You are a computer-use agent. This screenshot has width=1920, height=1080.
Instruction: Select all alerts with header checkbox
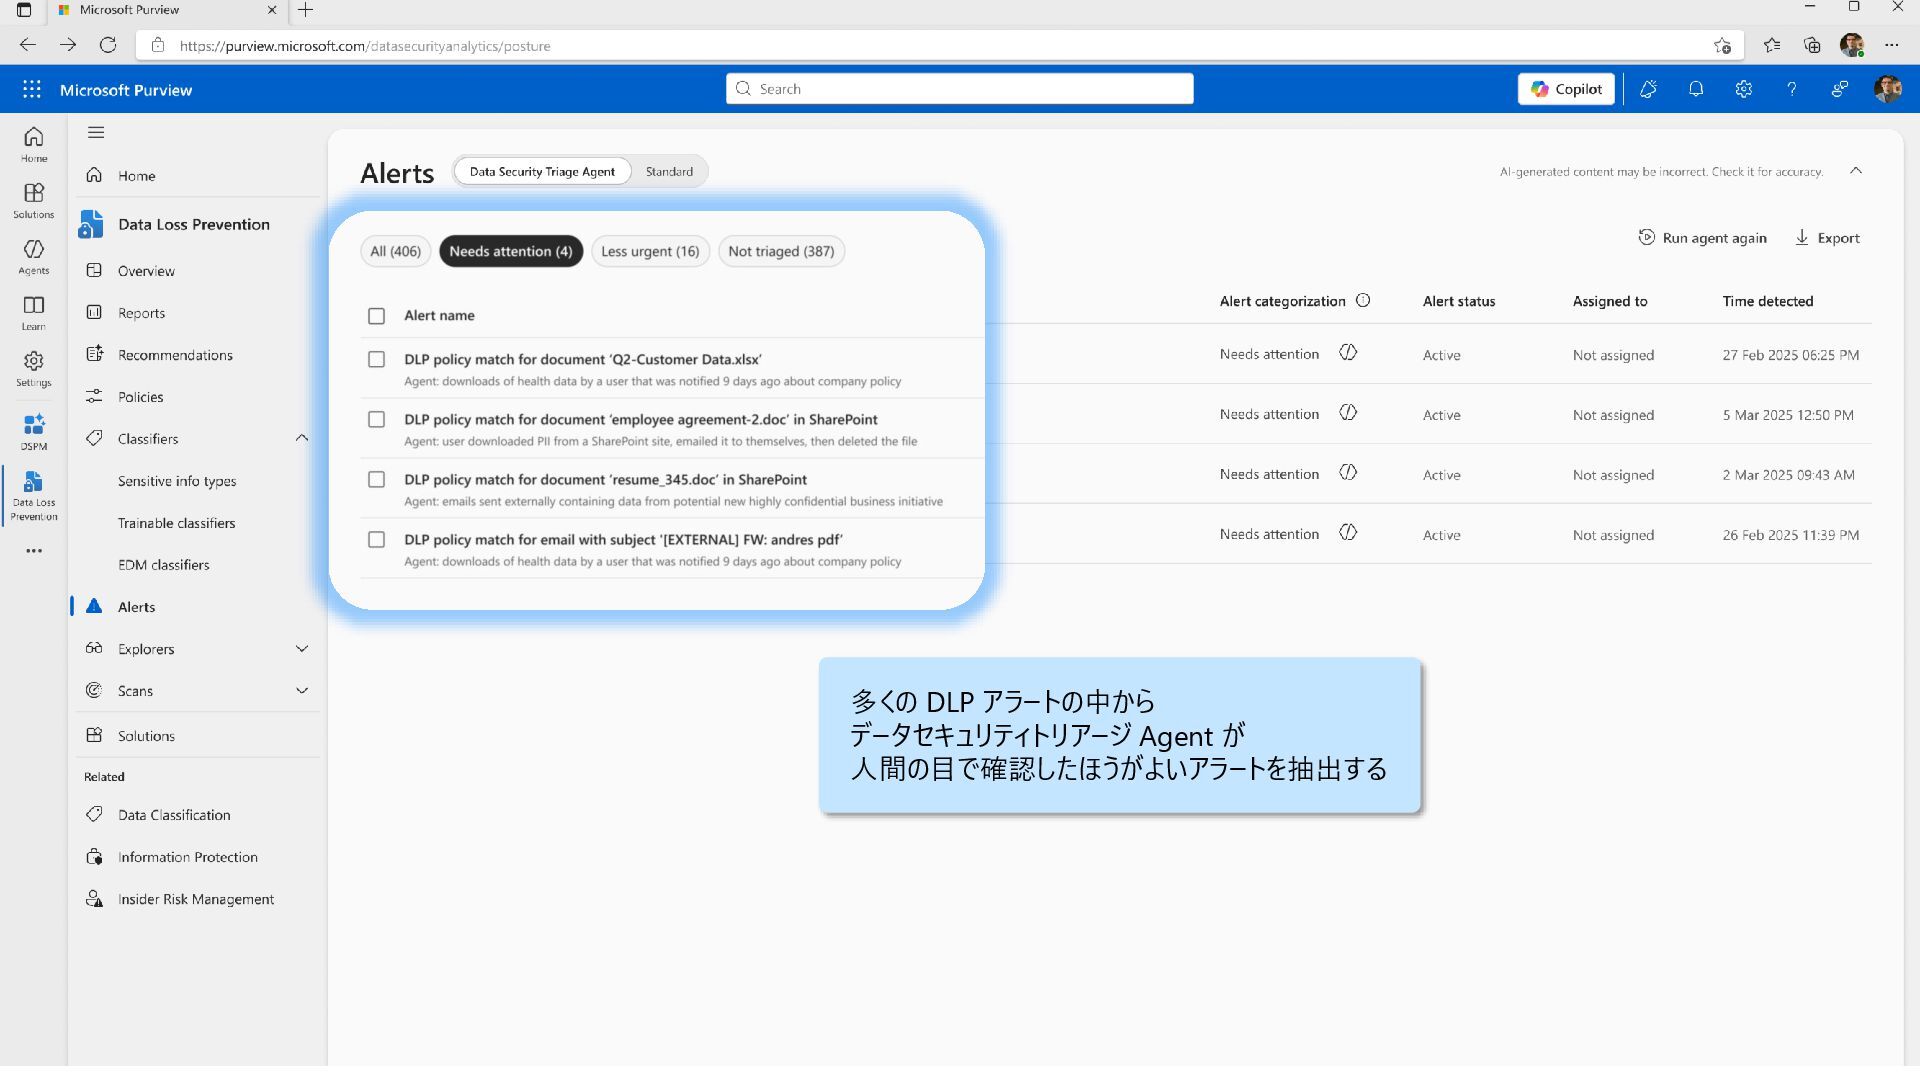(x=376, y=316)
